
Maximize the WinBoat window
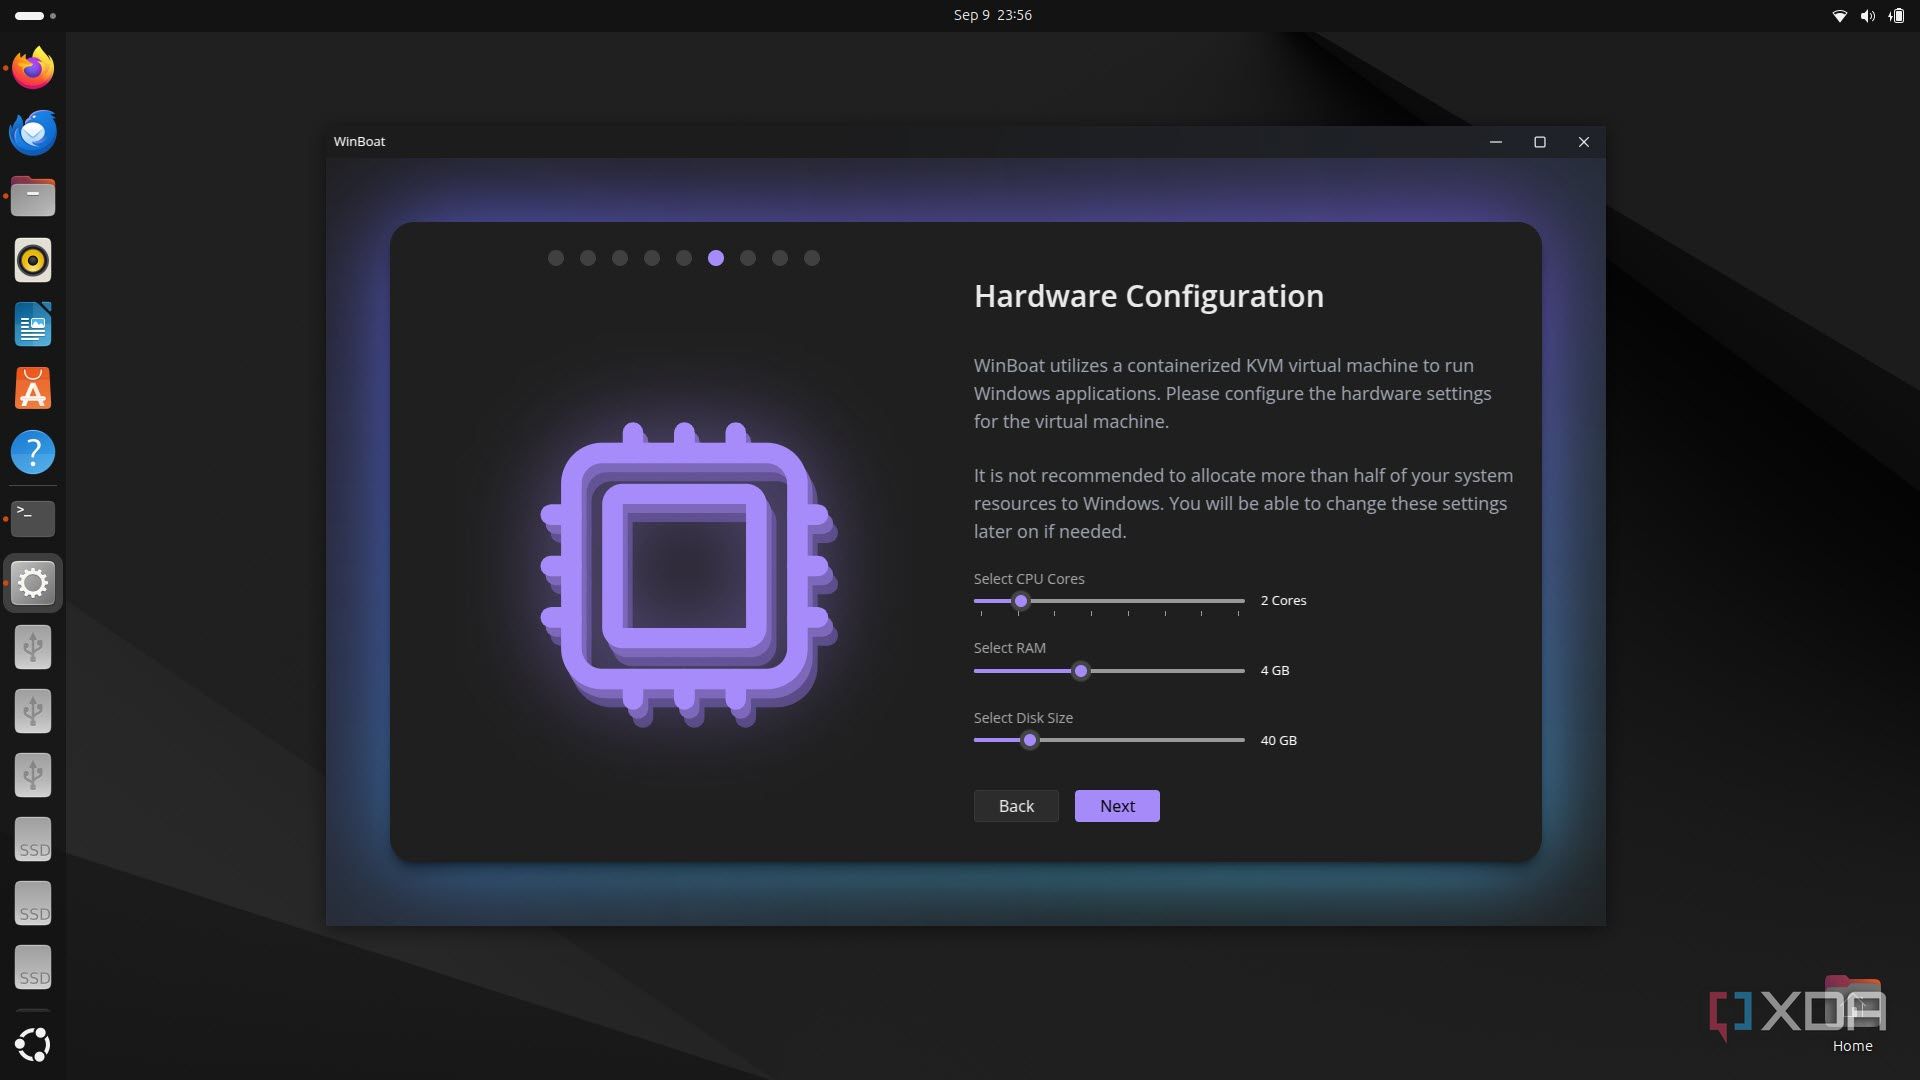(1540, 142)
